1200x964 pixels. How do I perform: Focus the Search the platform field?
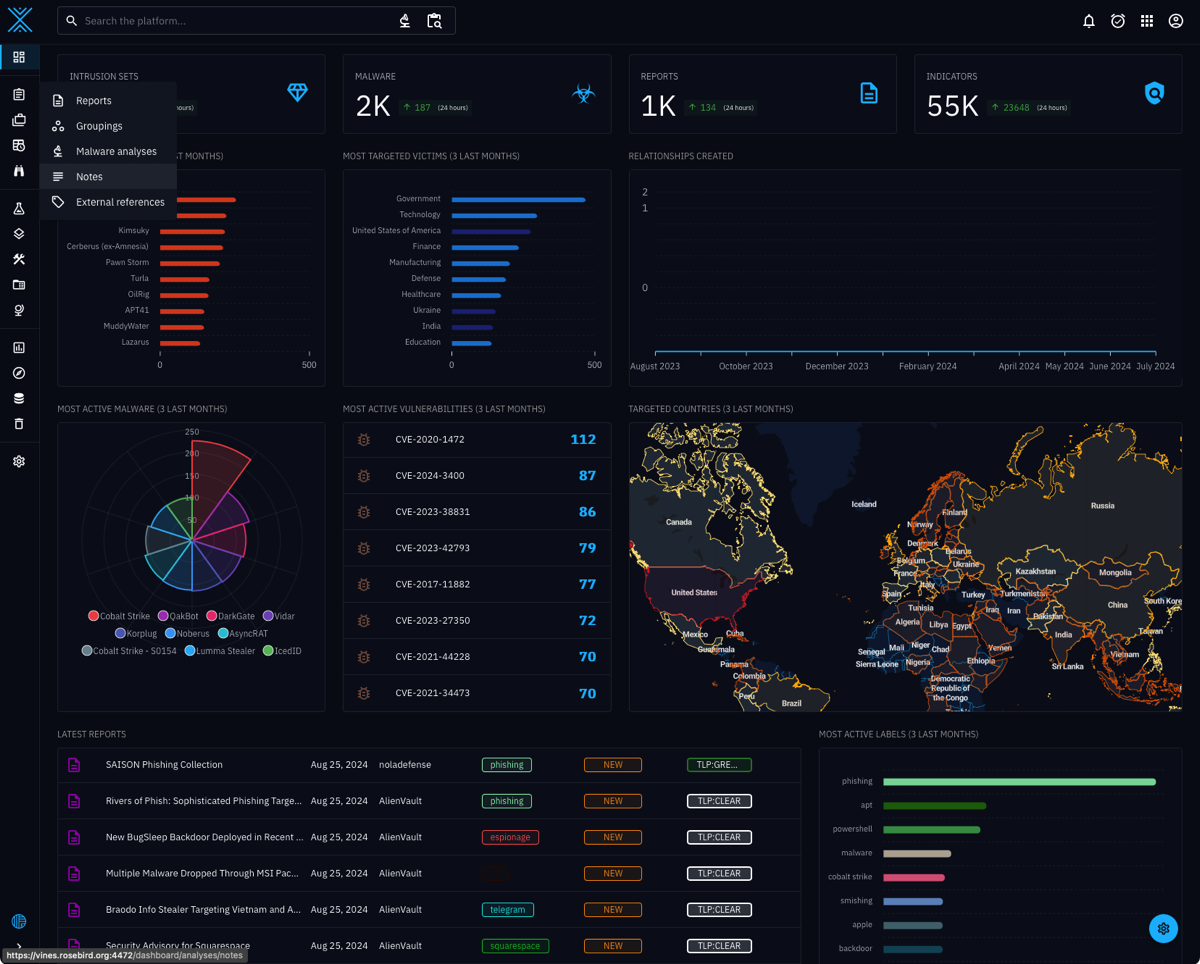click(235, 21)
